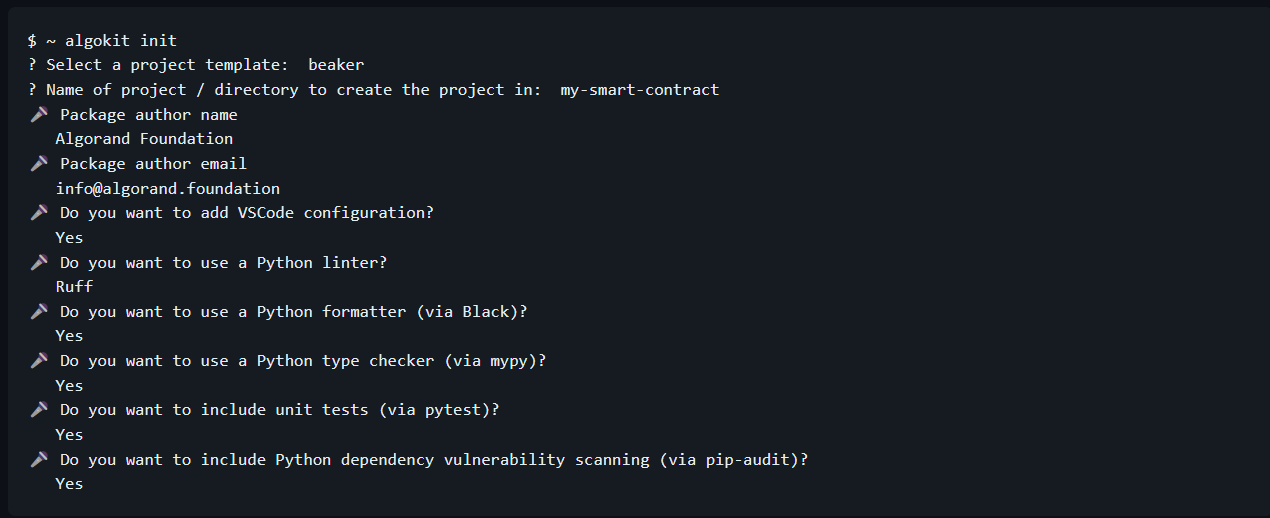Click the info@algorand.foundation email address
1270x518 pixels.
pyautogui.click(x=168, y=188)
